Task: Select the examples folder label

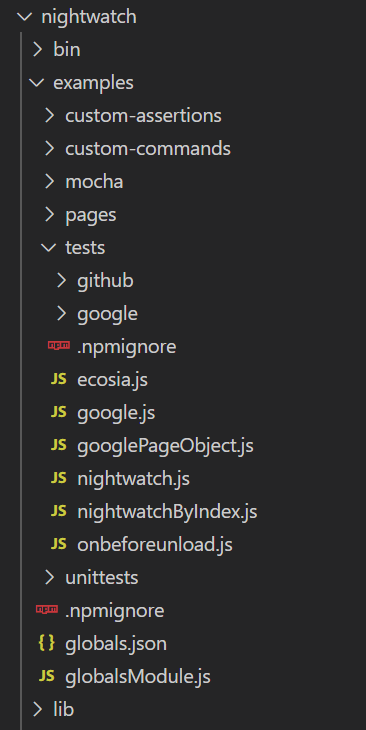Action: pyautogui.click(x=94, y=83)
